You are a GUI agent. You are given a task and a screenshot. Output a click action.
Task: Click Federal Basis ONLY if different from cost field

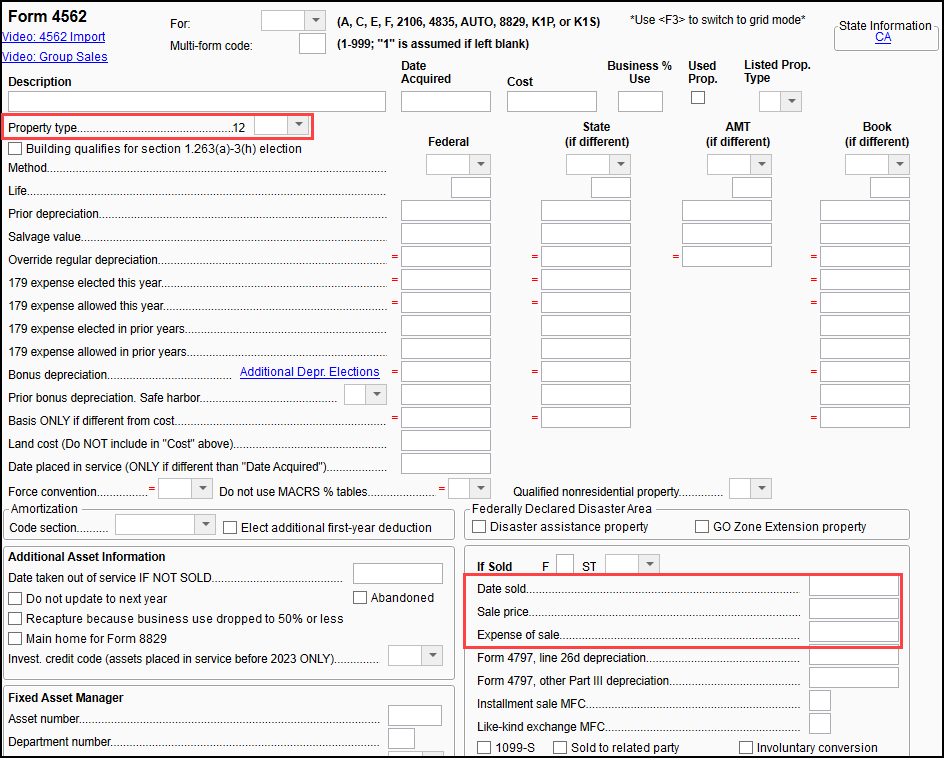(446, 417)
